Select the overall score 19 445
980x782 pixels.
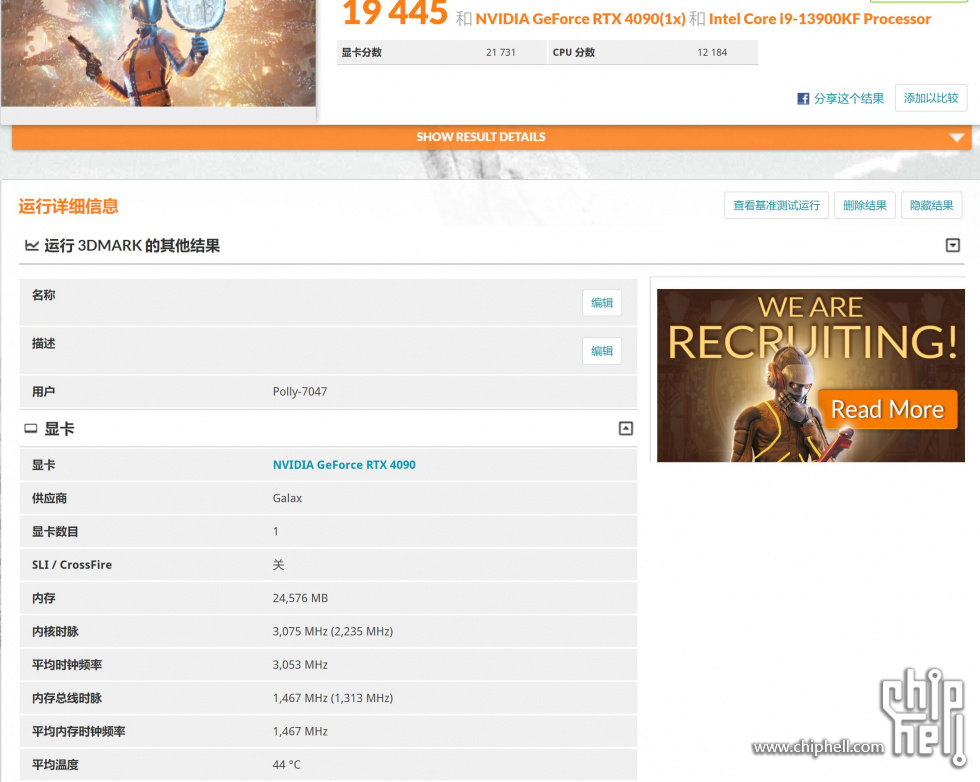click(395, 13)
